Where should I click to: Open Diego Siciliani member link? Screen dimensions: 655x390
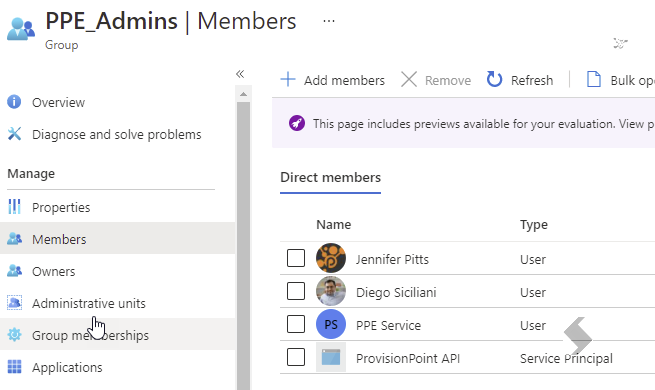[396, 292]
